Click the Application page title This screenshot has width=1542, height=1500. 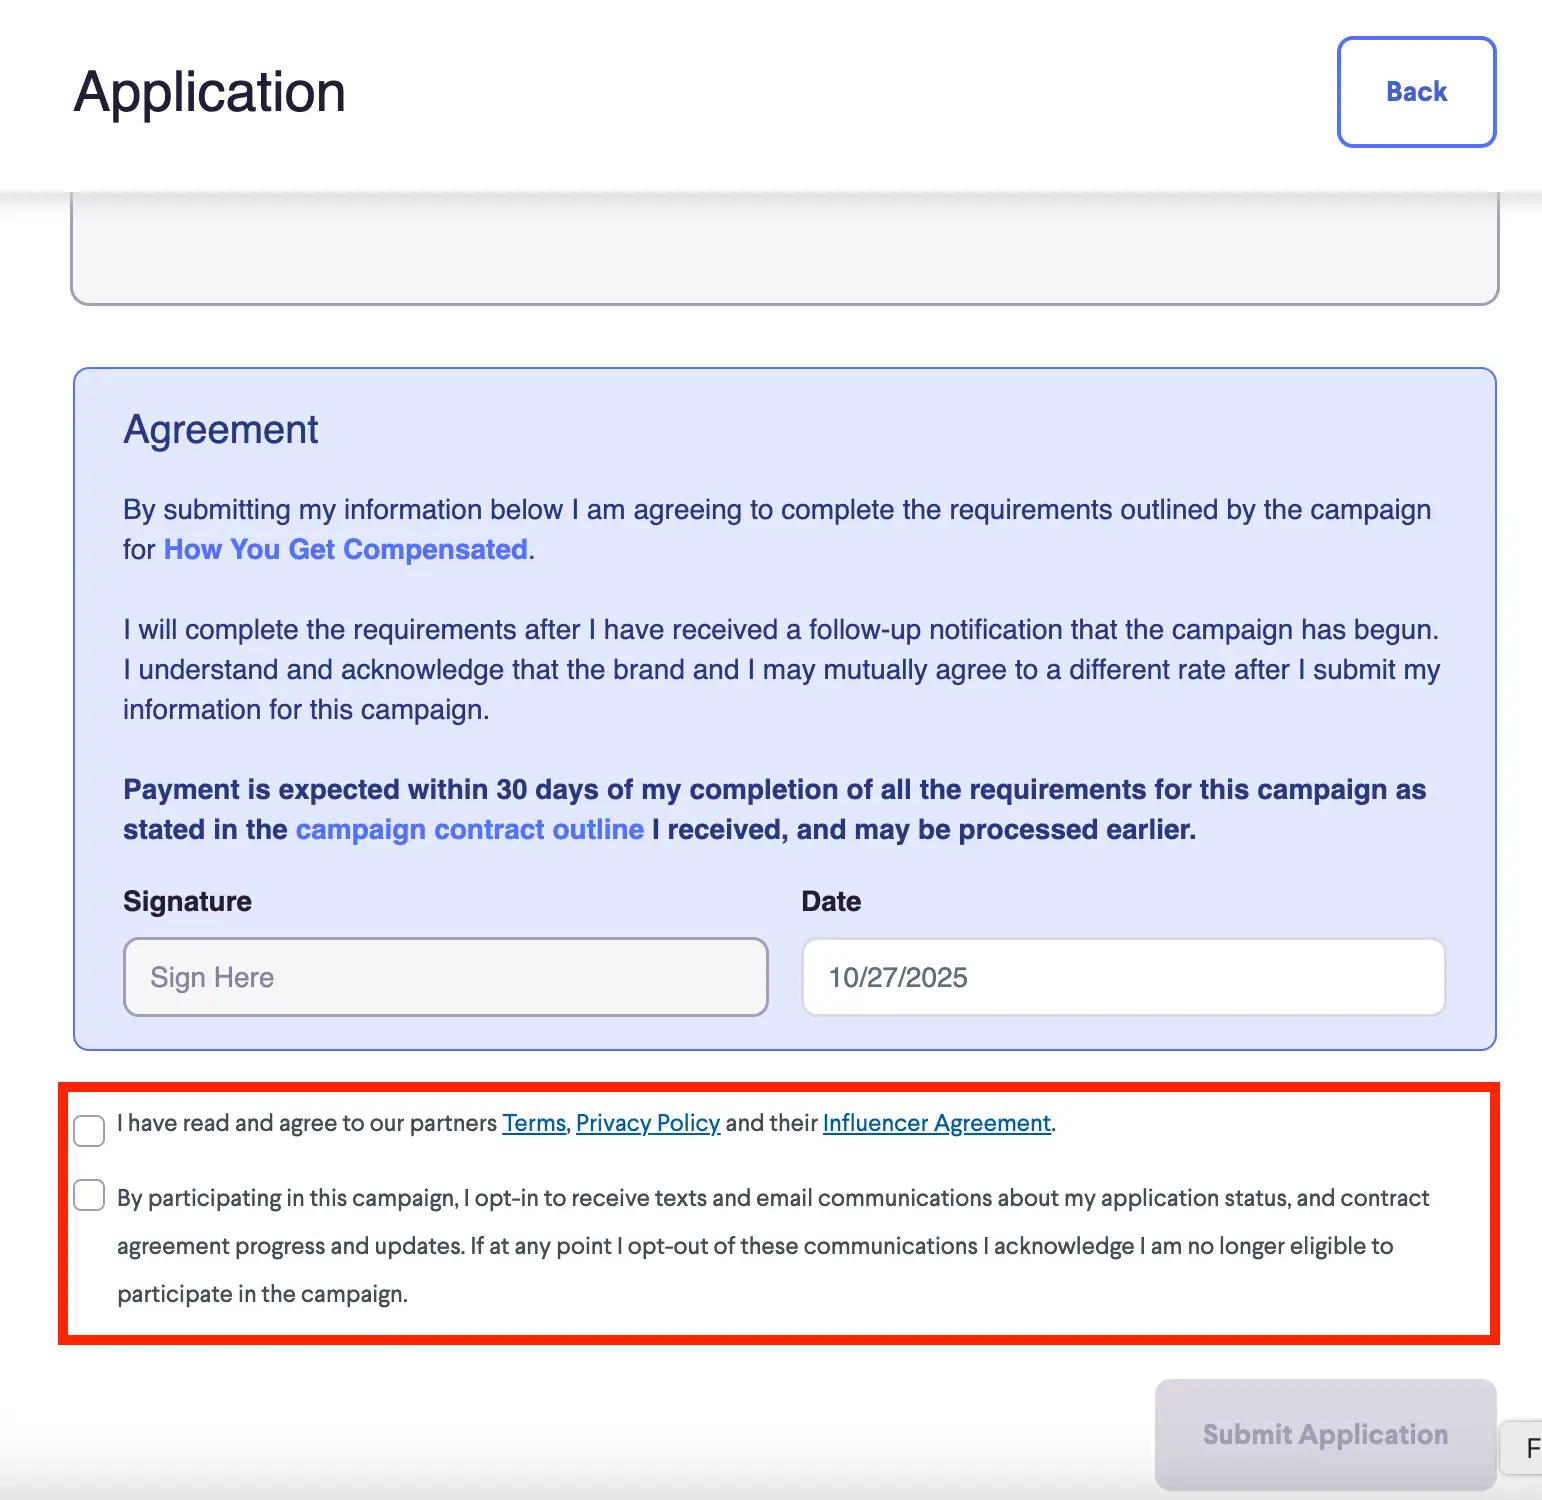click(x=209, y=91)
